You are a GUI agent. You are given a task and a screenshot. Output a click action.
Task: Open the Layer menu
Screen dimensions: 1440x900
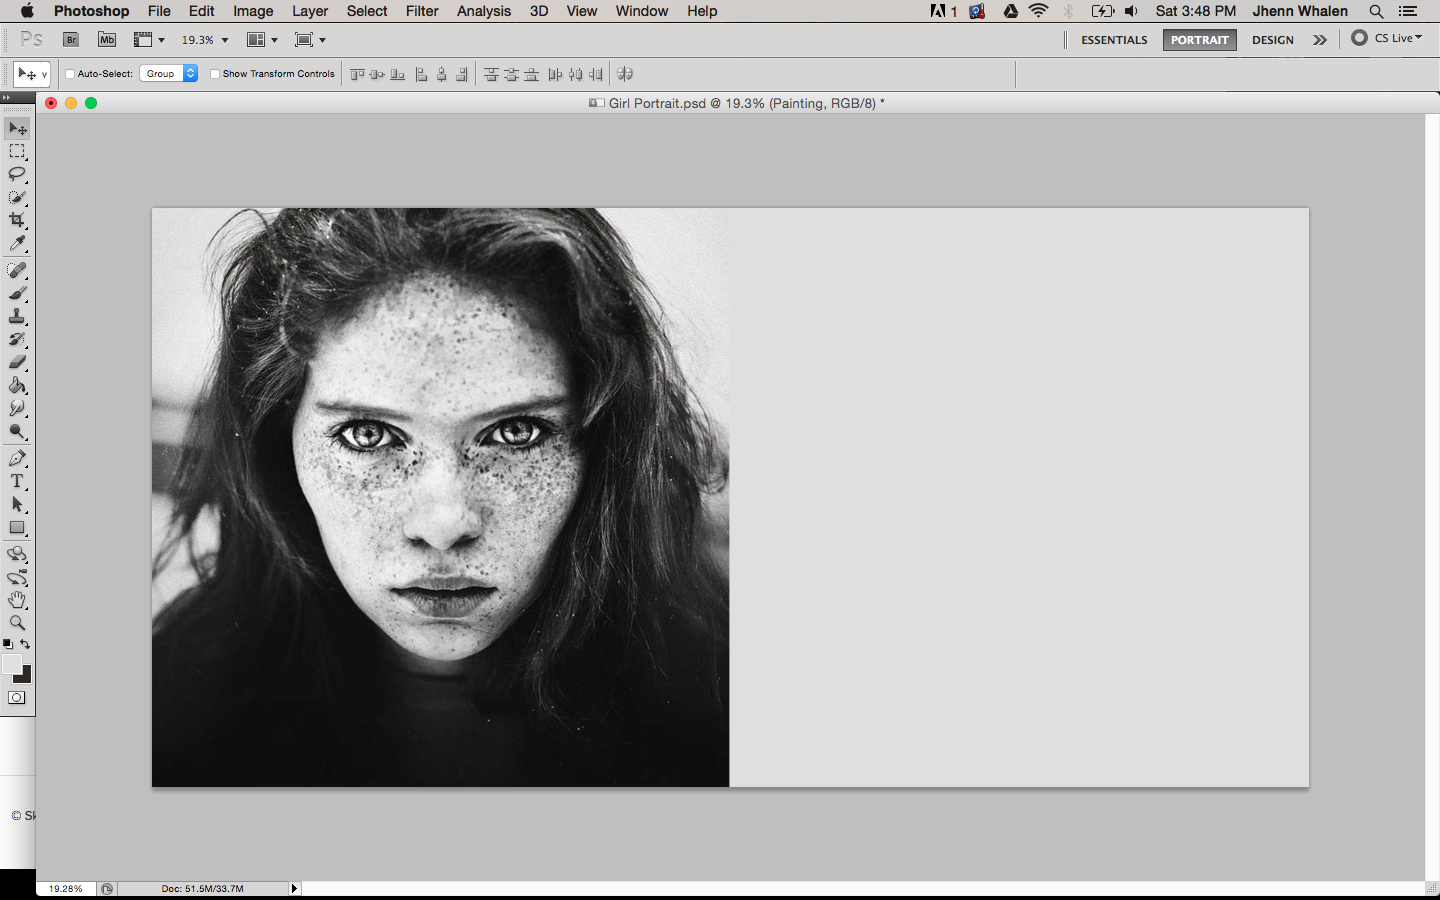coord(310,11)
